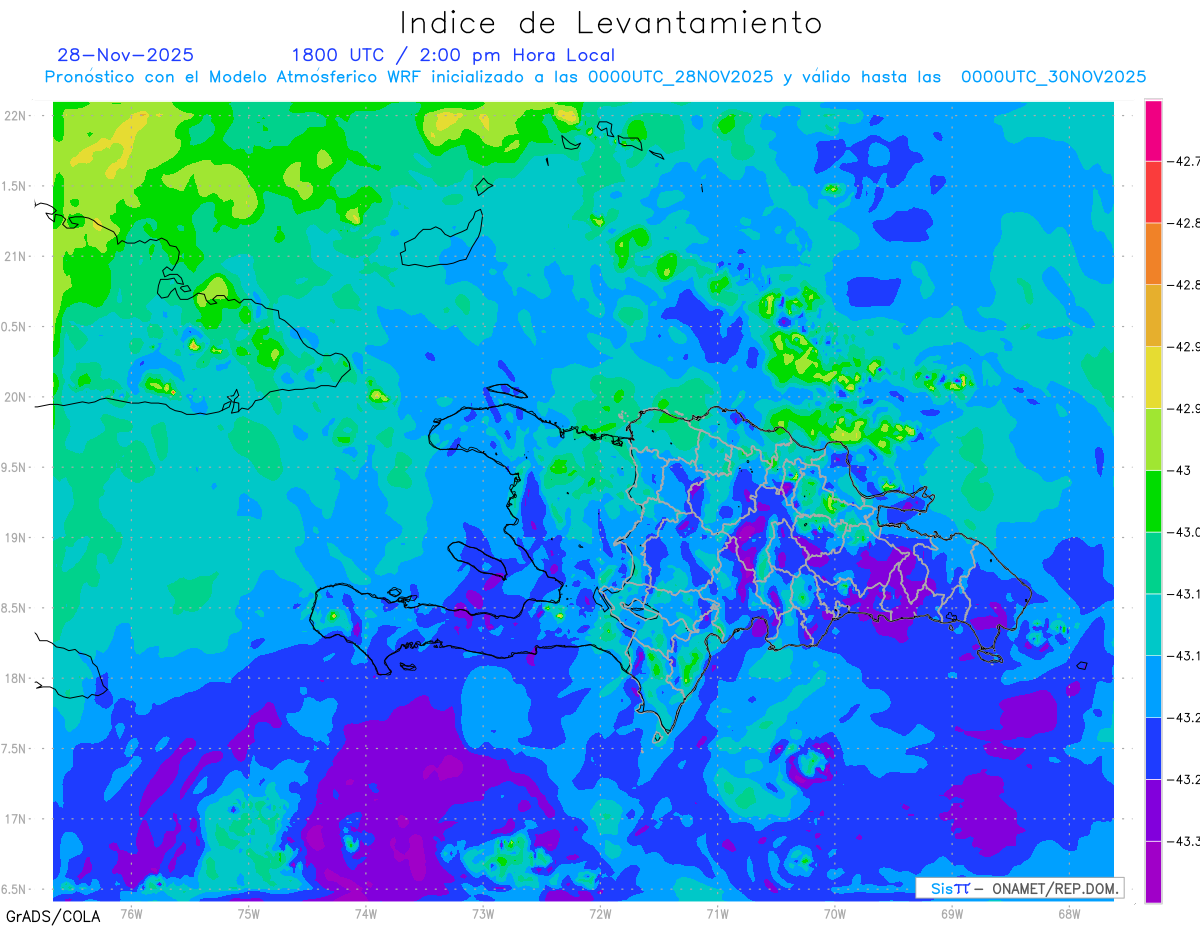Click the 76W longitude label

click(131, 912)
